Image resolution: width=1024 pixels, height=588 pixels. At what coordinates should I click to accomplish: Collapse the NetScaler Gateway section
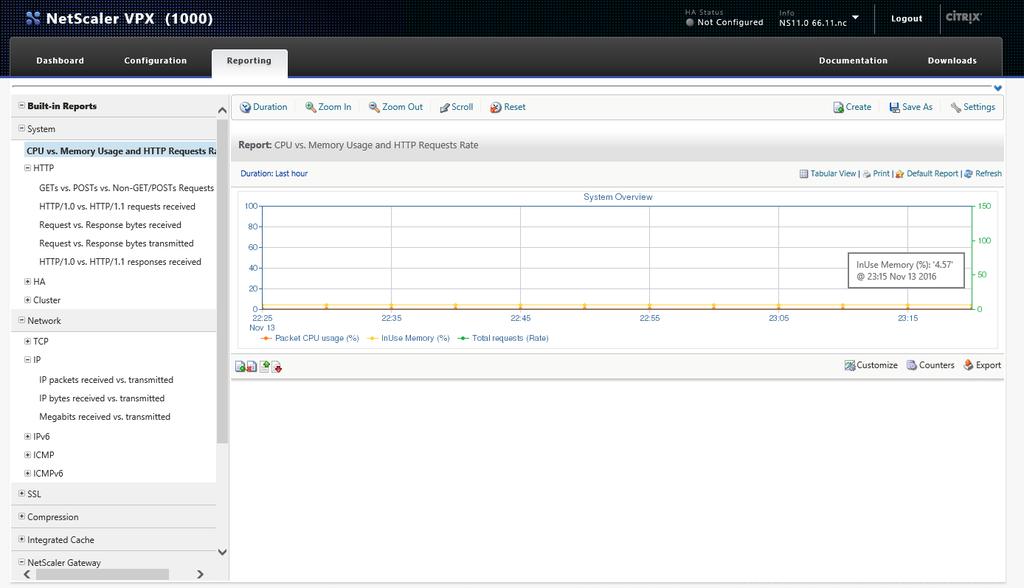[x=22, y=562]
